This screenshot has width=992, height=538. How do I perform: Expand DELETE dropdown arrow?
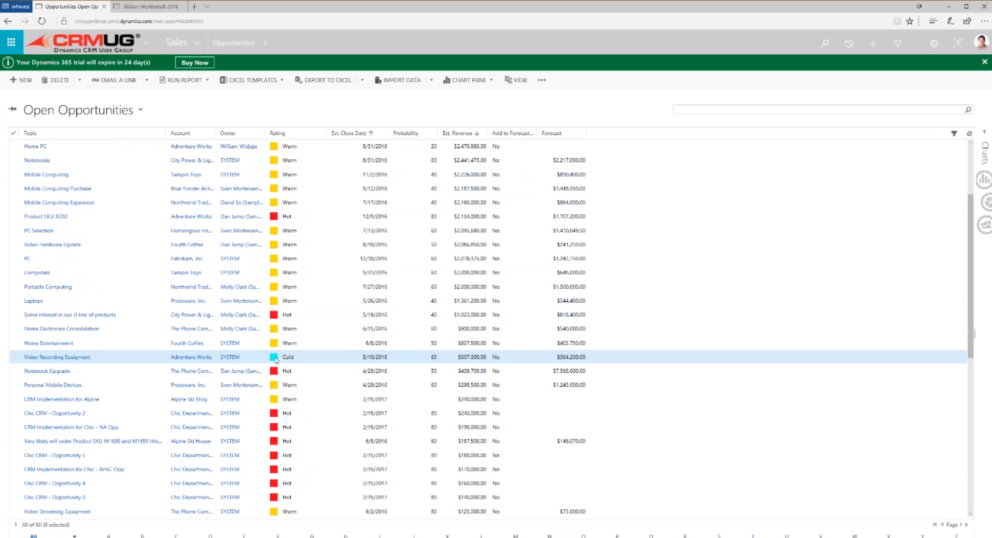click(x=80, y=80)
